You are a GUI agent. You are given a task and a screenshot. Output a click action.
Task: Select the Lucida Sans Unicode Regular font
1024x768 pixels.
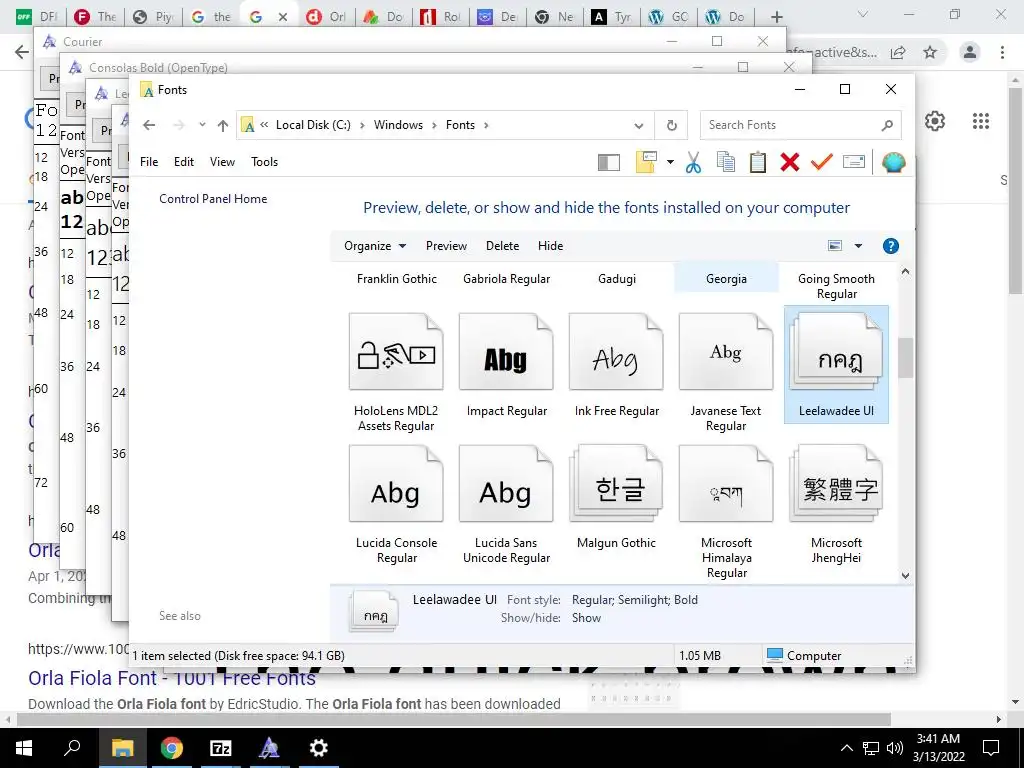coord(506,504)
